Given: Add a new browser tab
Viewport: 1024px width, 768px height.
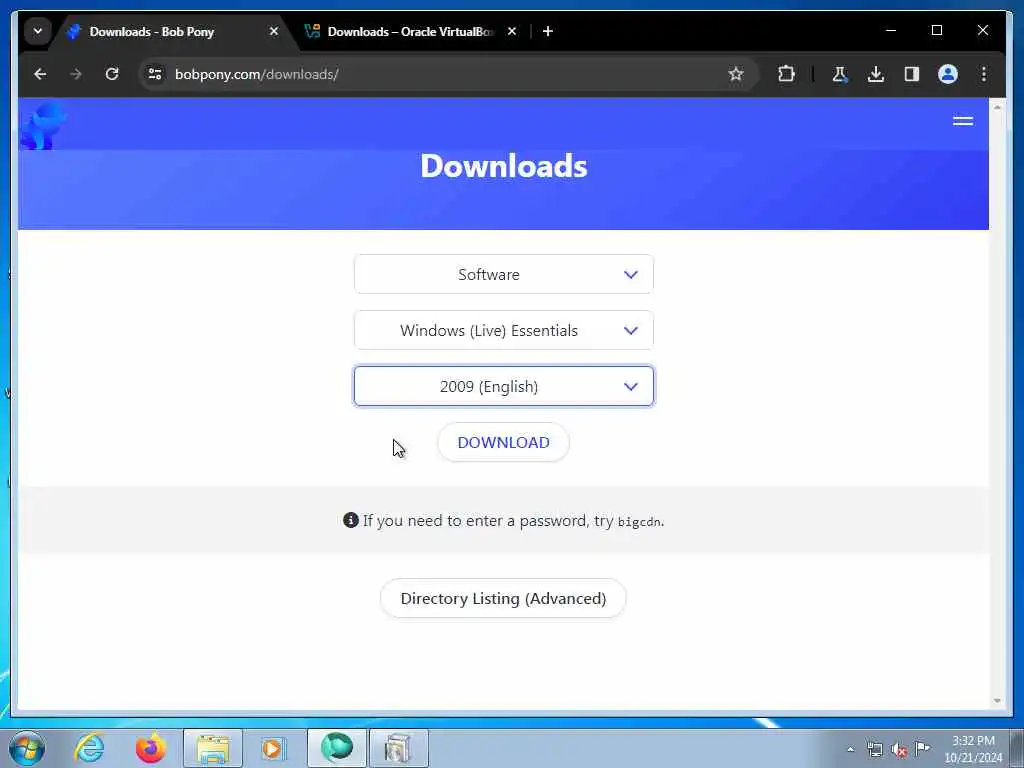Looking at the screenshot, I should point(548,31).
